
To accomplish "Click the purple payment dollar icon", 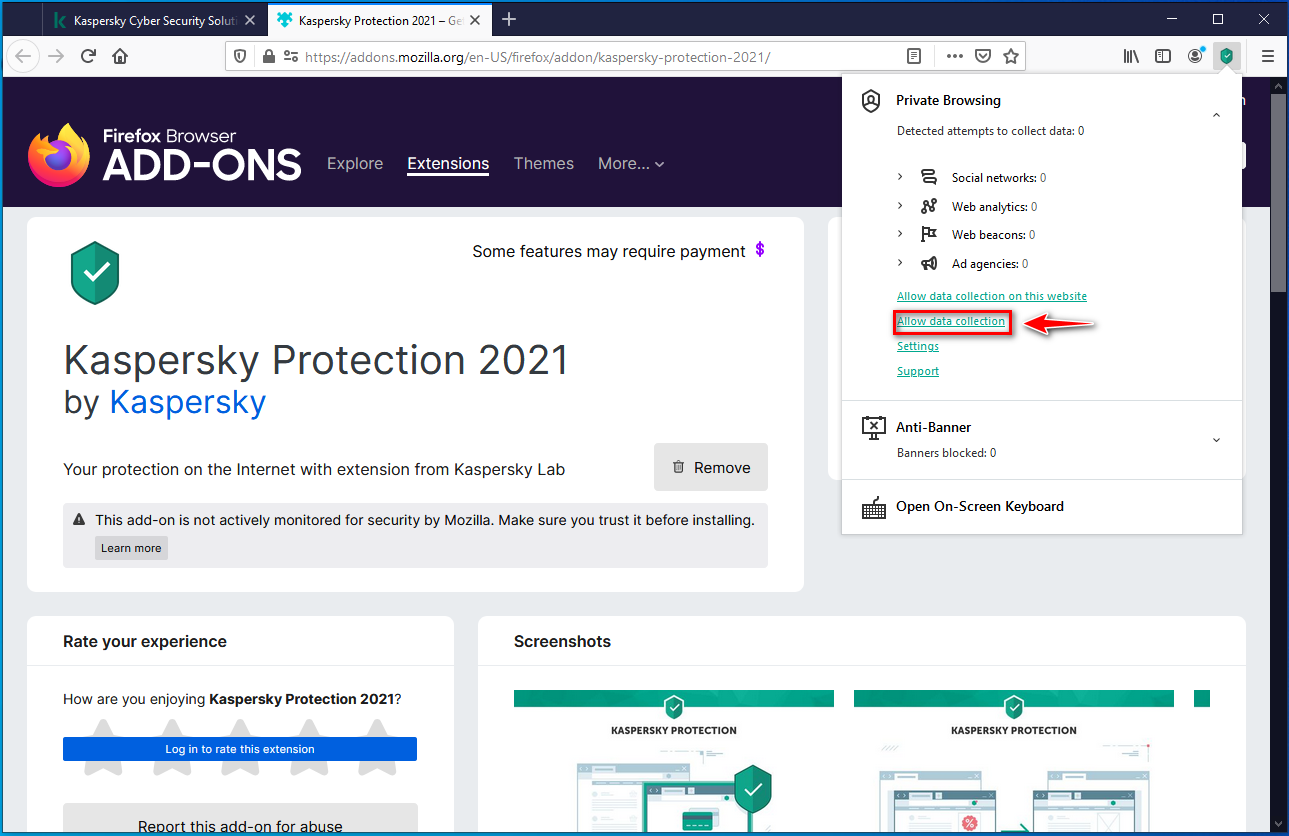I will tap(760, 250).
